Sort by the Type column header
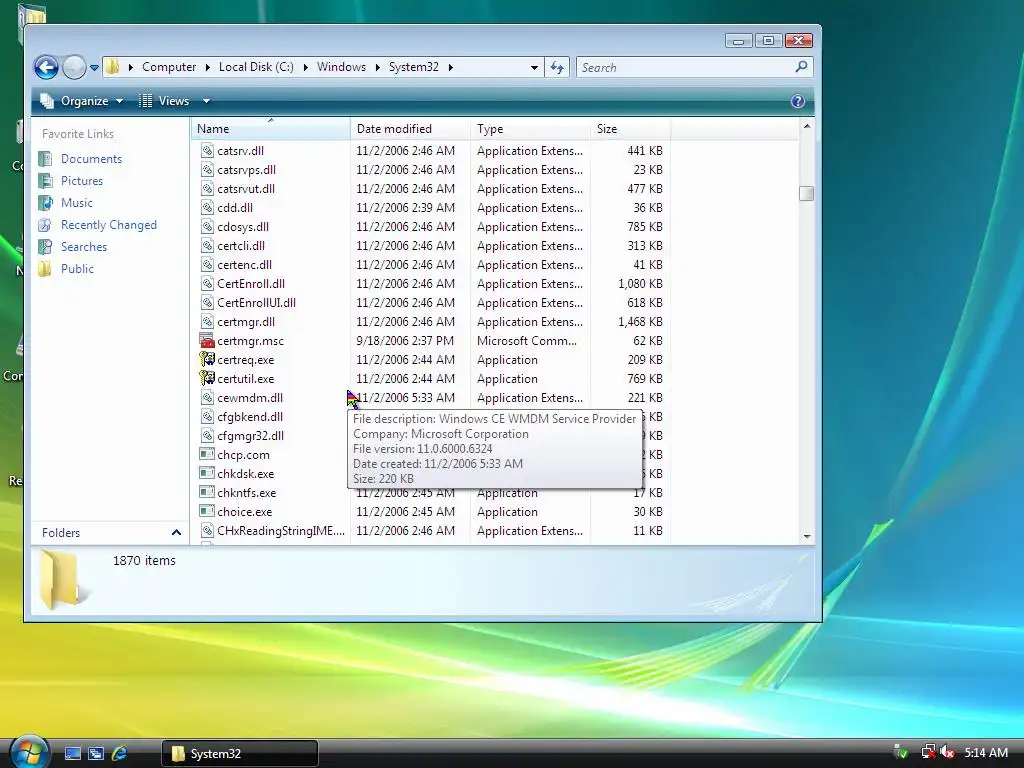This screenshot has height=768, width=1024. pos(530,129)
